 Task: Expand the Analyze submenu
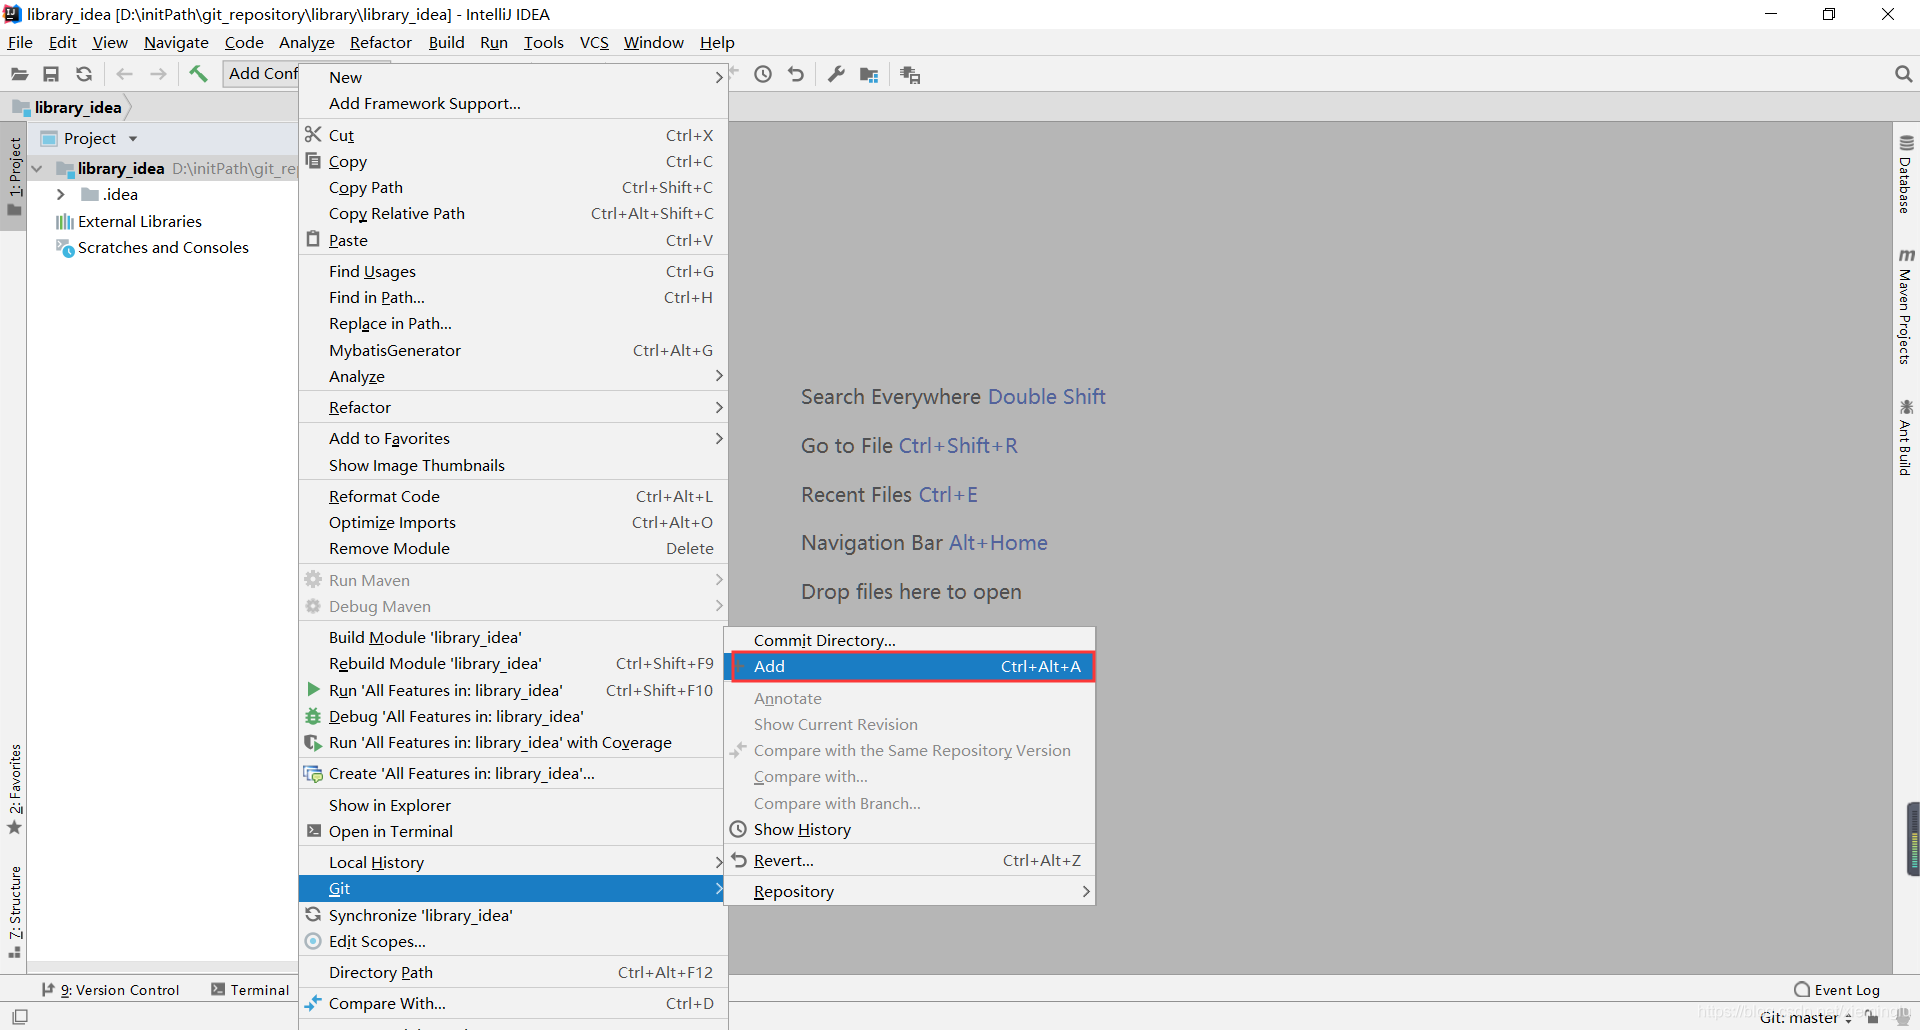(x=513, y=376)
